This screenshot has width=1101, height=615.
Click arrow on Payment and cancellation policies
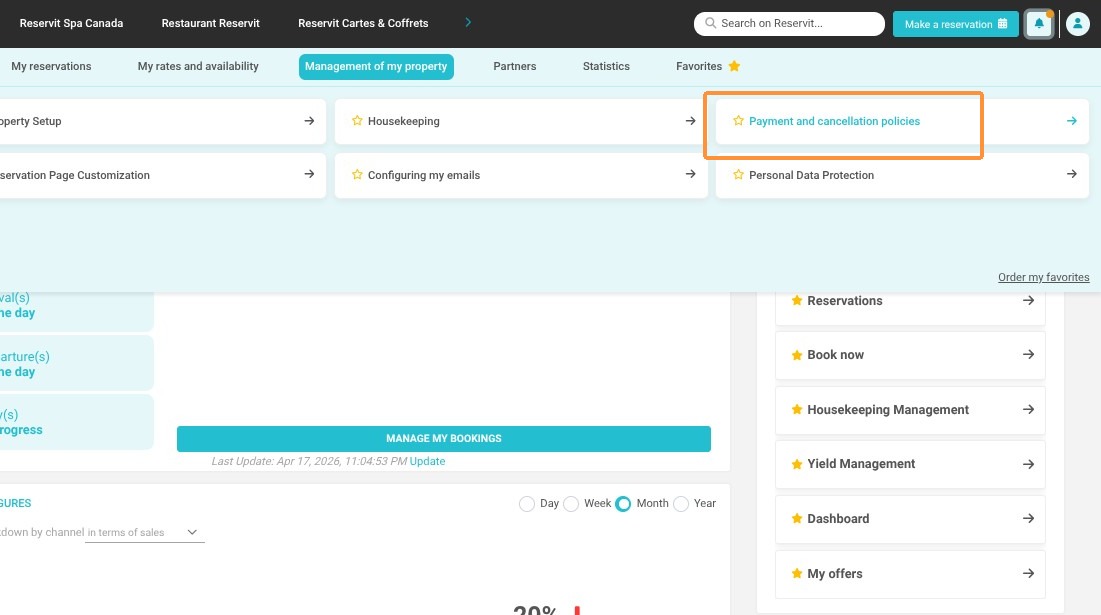click(1072, 121)
